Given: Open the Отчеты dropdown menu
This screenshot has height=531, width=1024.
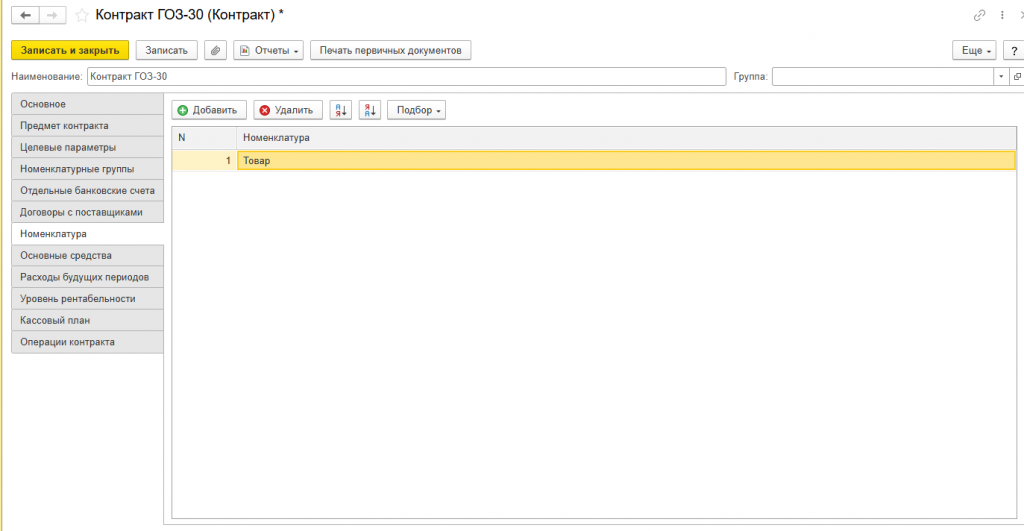Looking at the screenshot, I should click(268, 50).
